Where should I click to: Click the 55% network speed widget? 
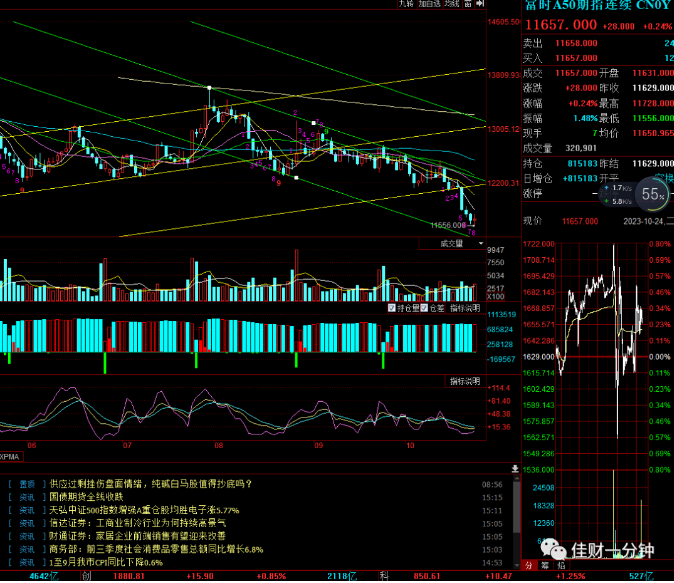pos(653,194)
